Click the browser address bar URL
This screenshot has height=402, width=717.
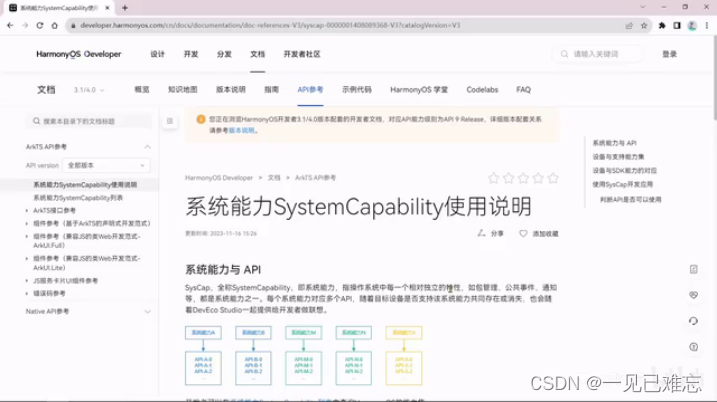tap(270, 26)
